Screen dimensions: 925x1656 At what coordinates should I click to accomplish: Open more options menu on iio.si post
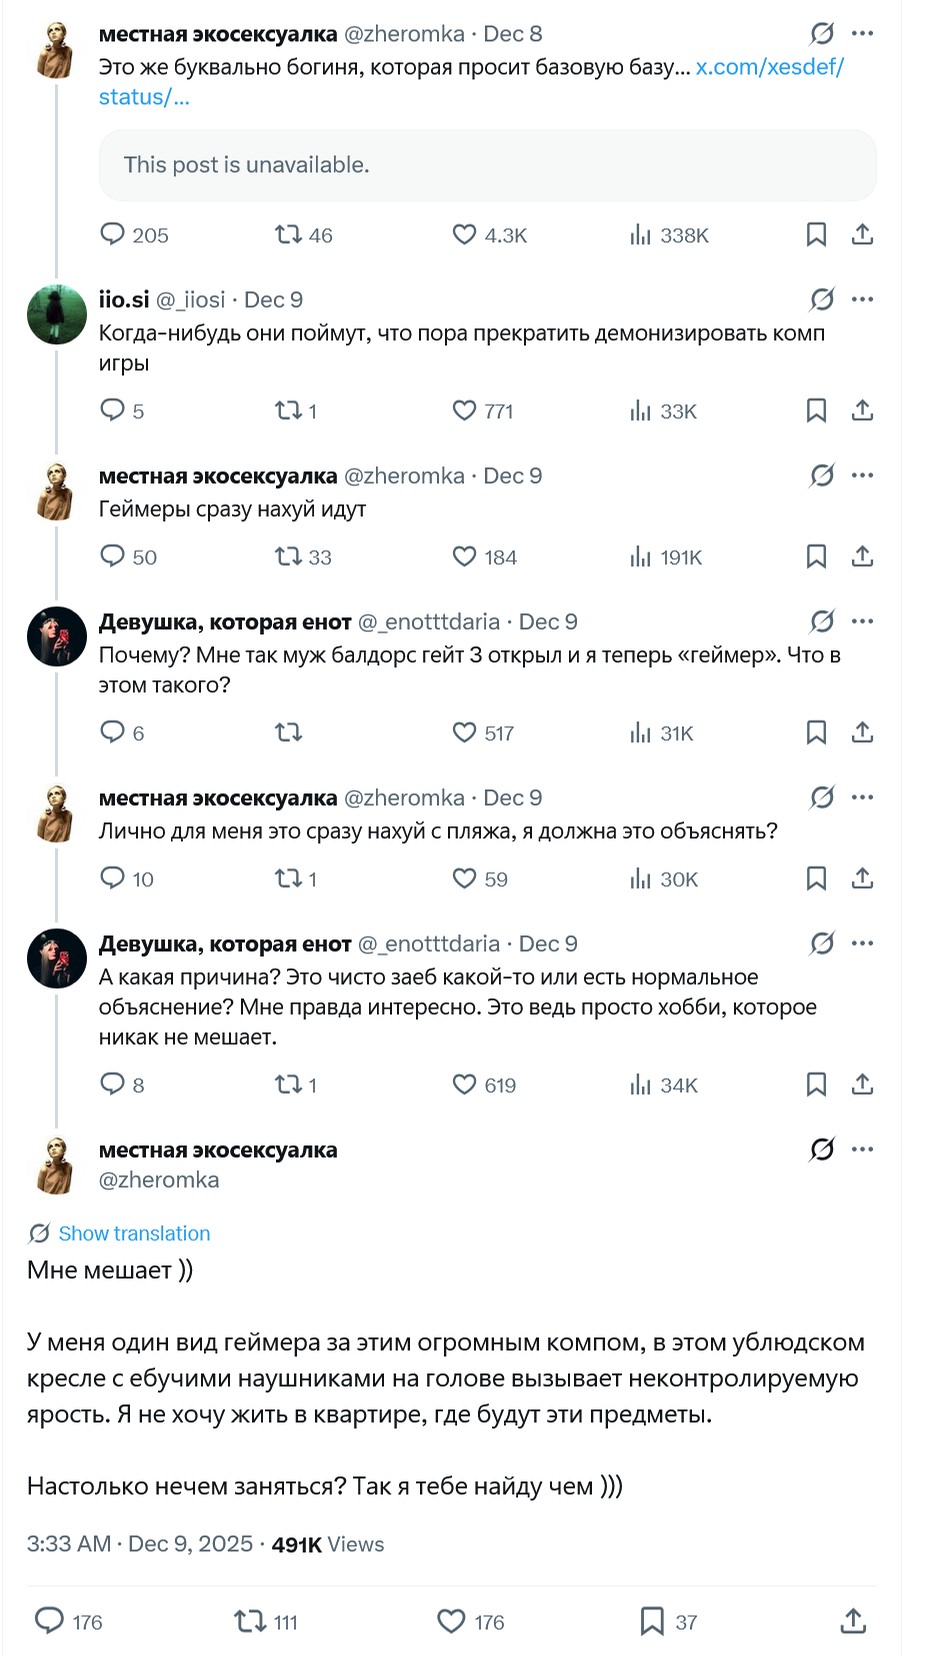tap(863, 299)
